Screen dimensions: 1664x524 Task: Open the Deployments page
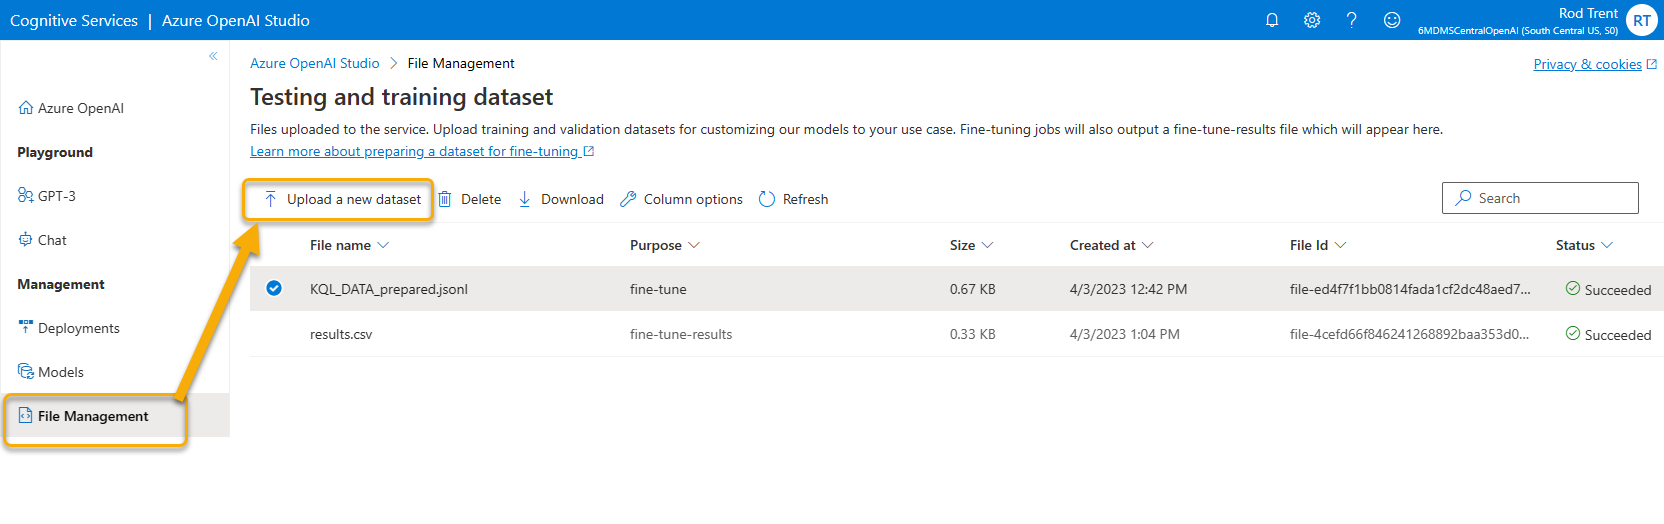pos(69,328)
